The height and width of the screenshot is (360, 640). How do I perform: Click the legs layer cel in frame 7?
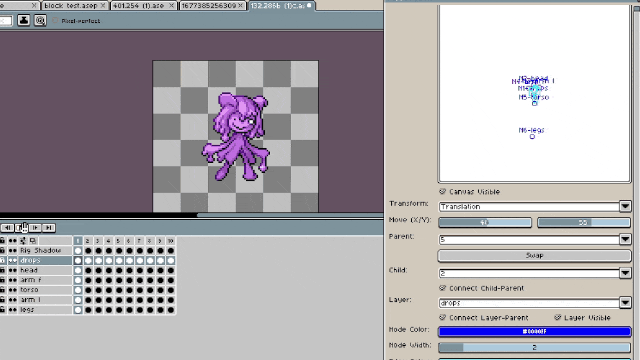click(x=140, y=310)
